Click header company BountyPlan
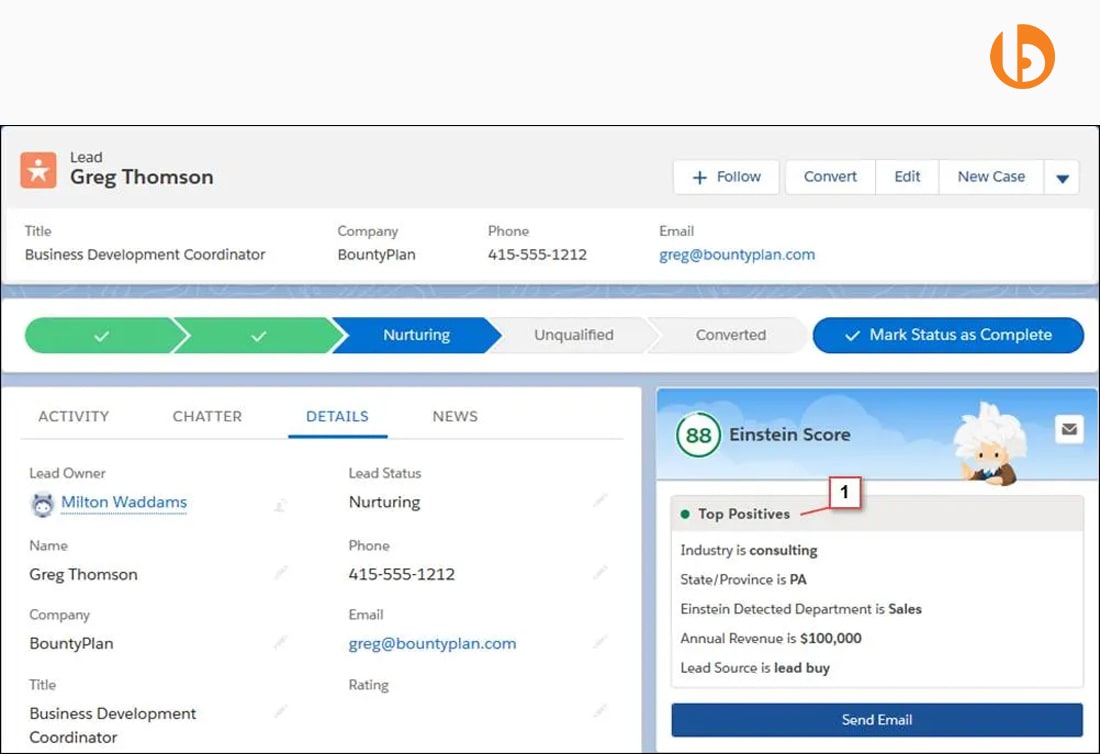The width and height of the screenshot is (1100, 754). tap(376, 255)
